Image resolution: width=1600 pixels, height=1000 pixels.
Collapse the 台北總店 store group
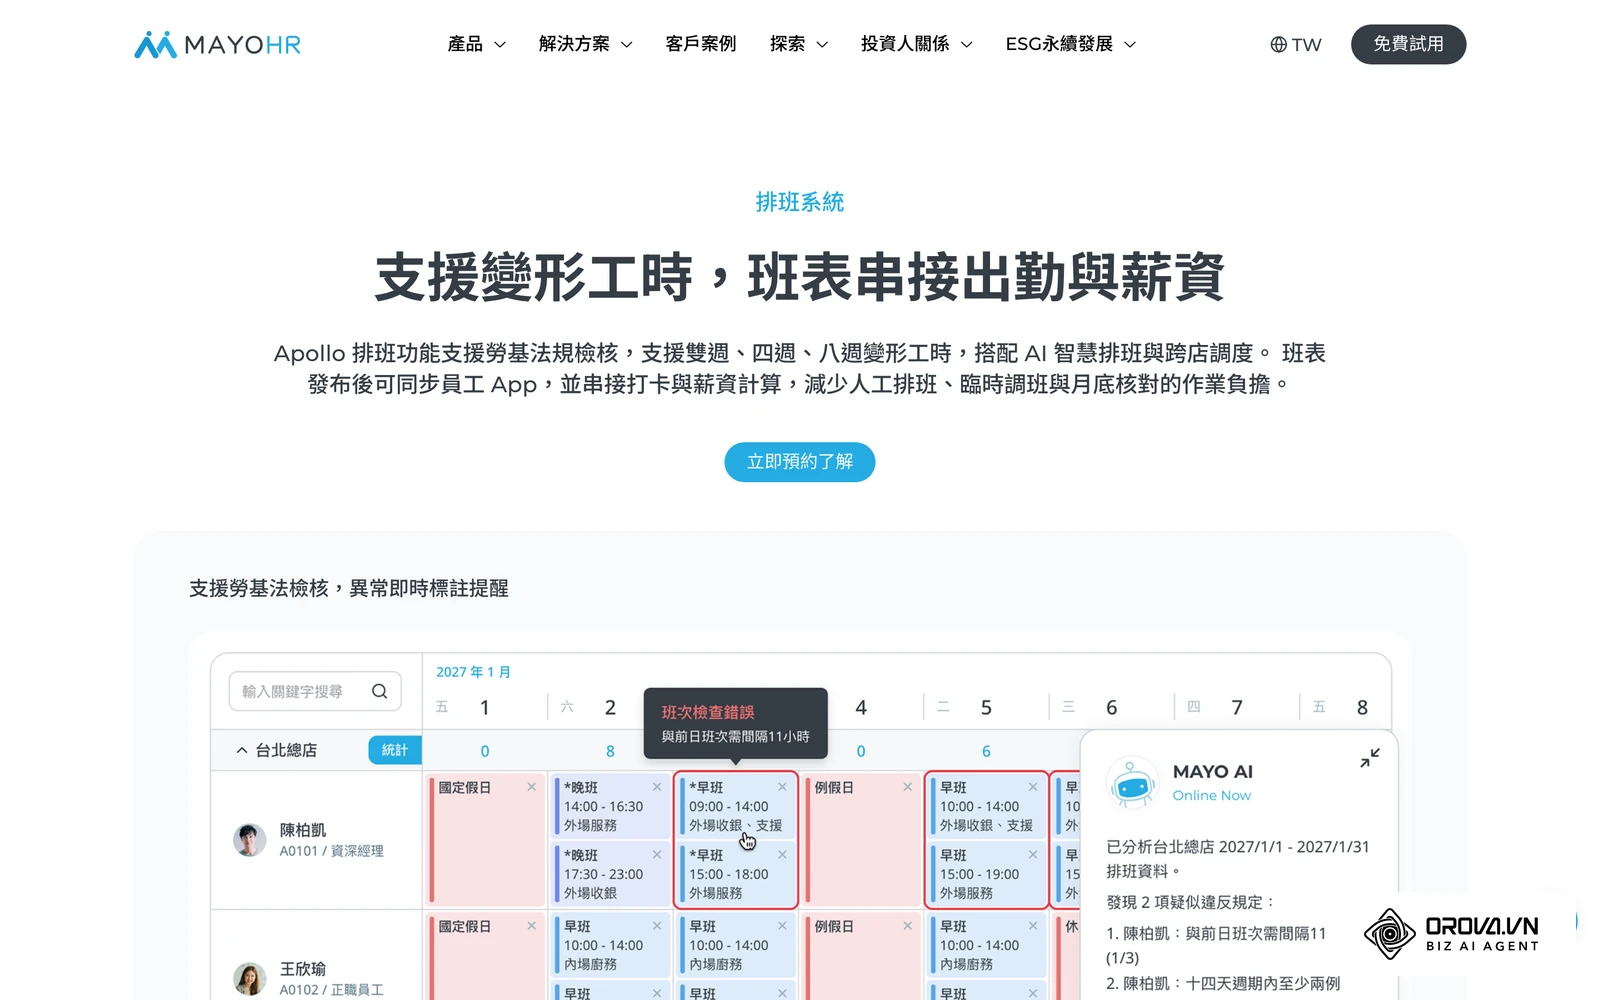coord(242,750)
